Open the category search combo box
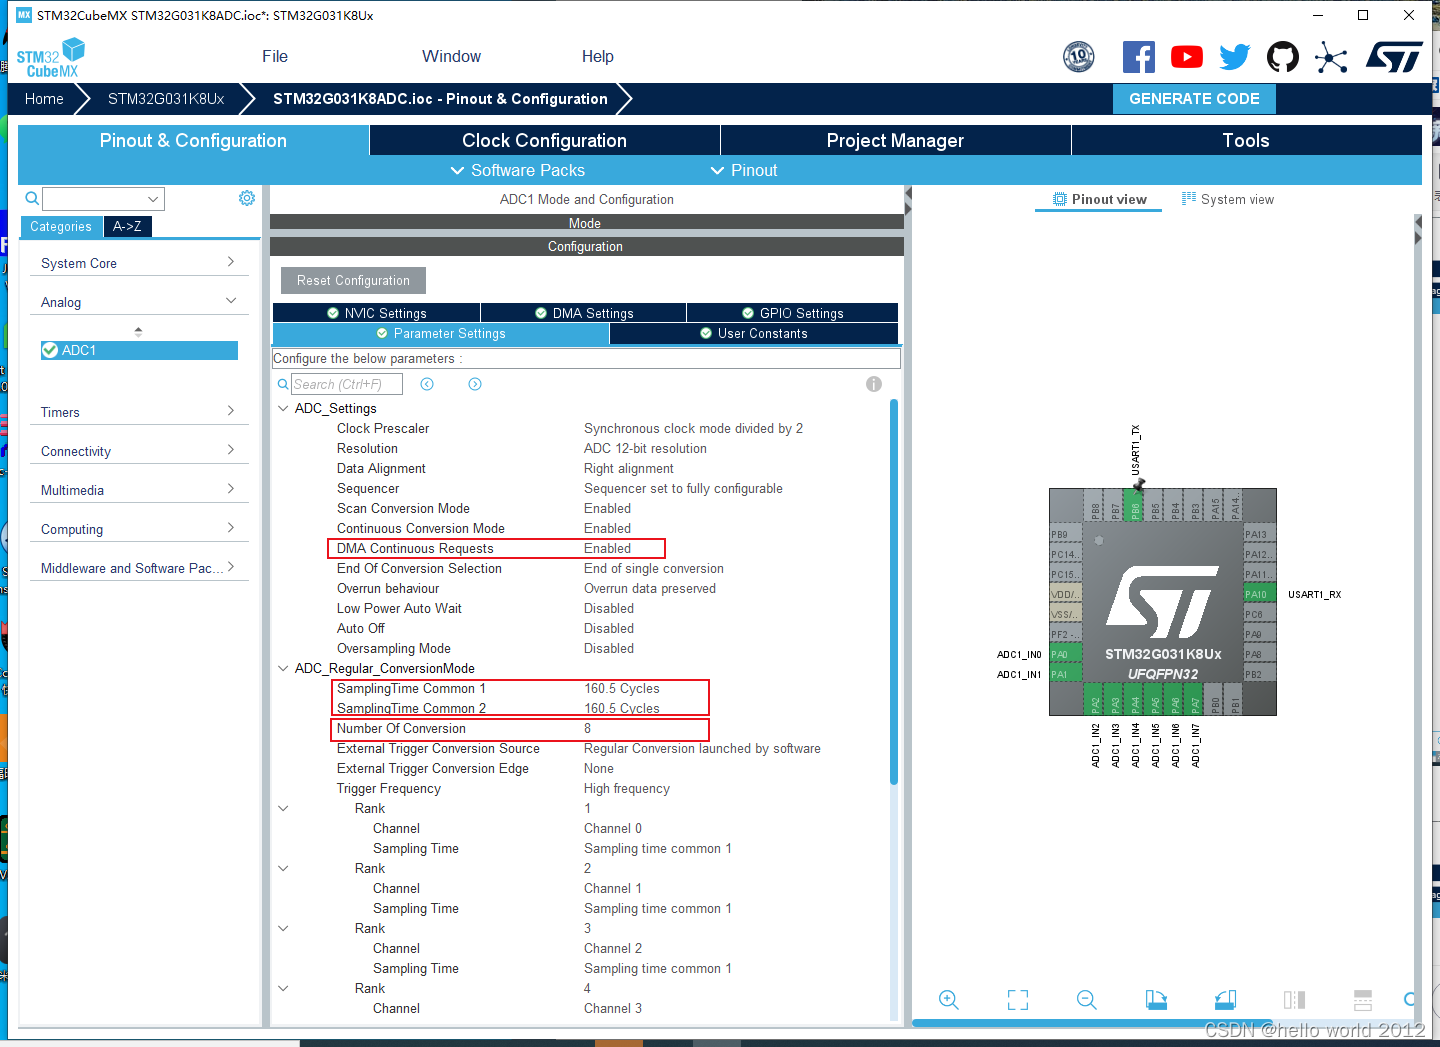The height and width of the screenshot is (1047, 1440). 103,199
